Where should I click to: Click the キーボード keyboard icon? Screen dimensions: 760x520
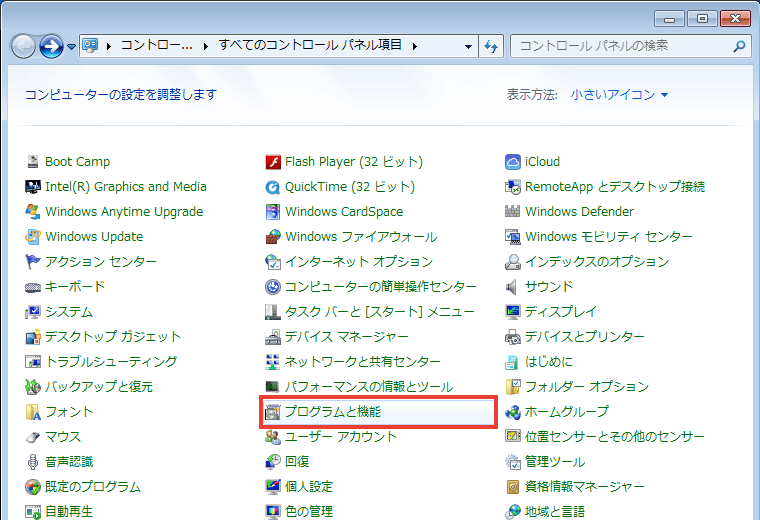[32, 287]
